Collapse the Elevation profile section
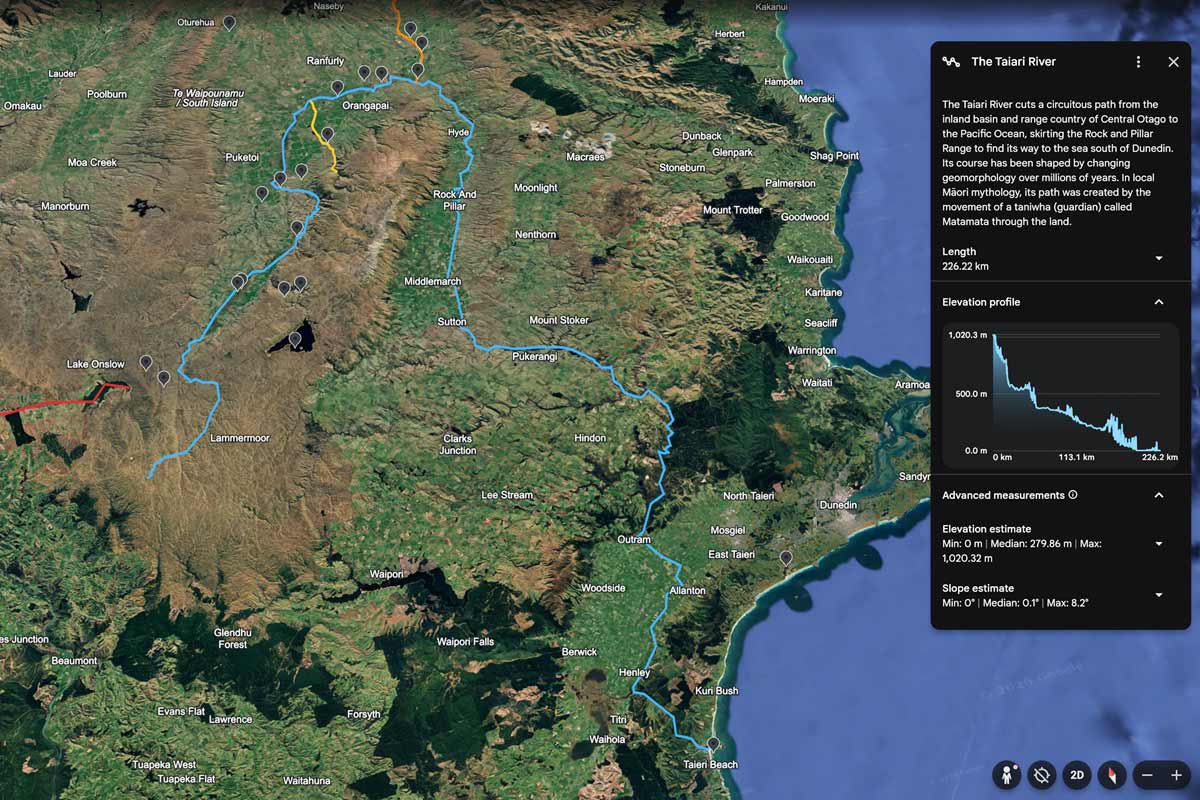 click(1159, 302)
